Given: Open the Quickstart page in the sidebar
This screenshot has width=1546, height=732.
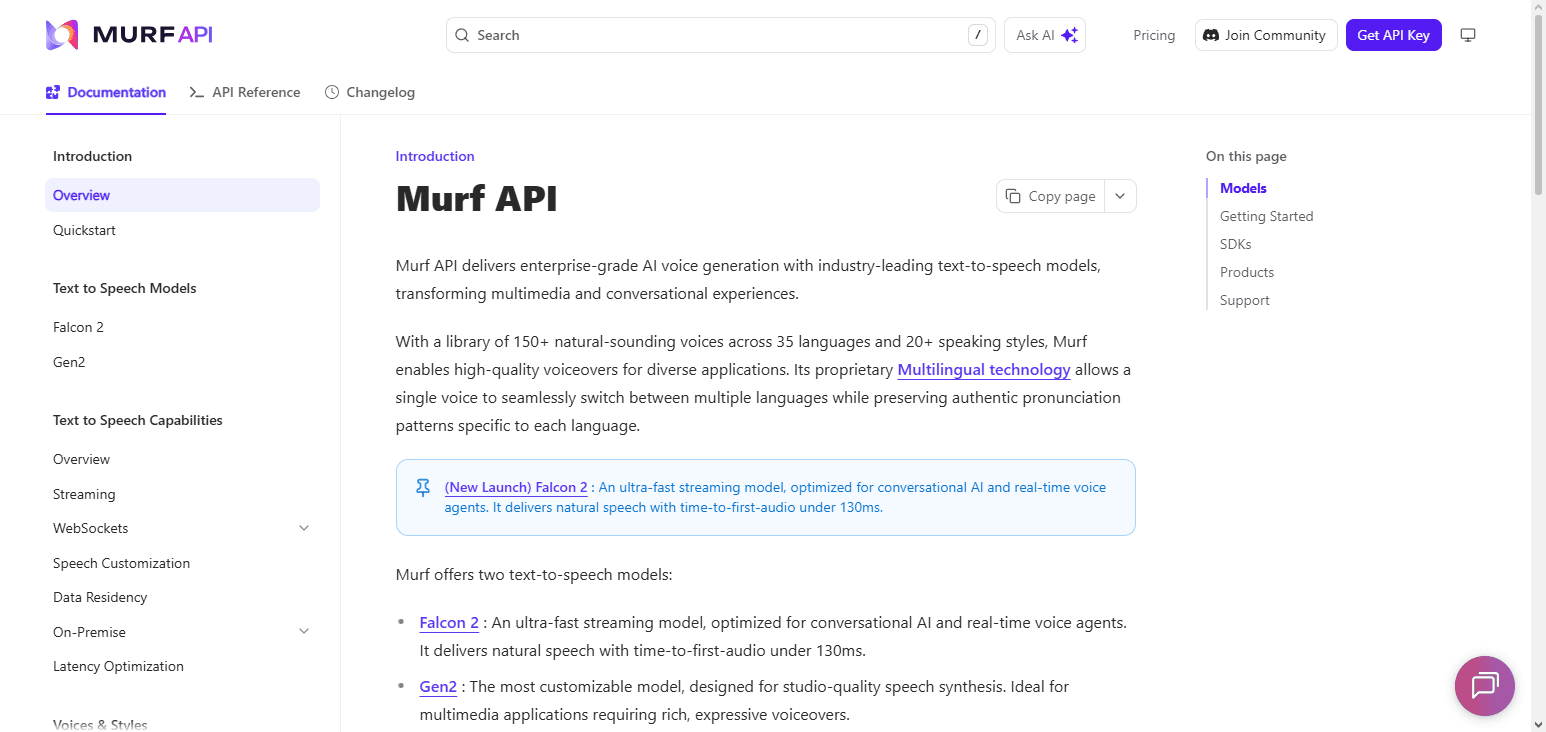Looking at the screenshot, I should pyautogui.click(x=84, y=230).
